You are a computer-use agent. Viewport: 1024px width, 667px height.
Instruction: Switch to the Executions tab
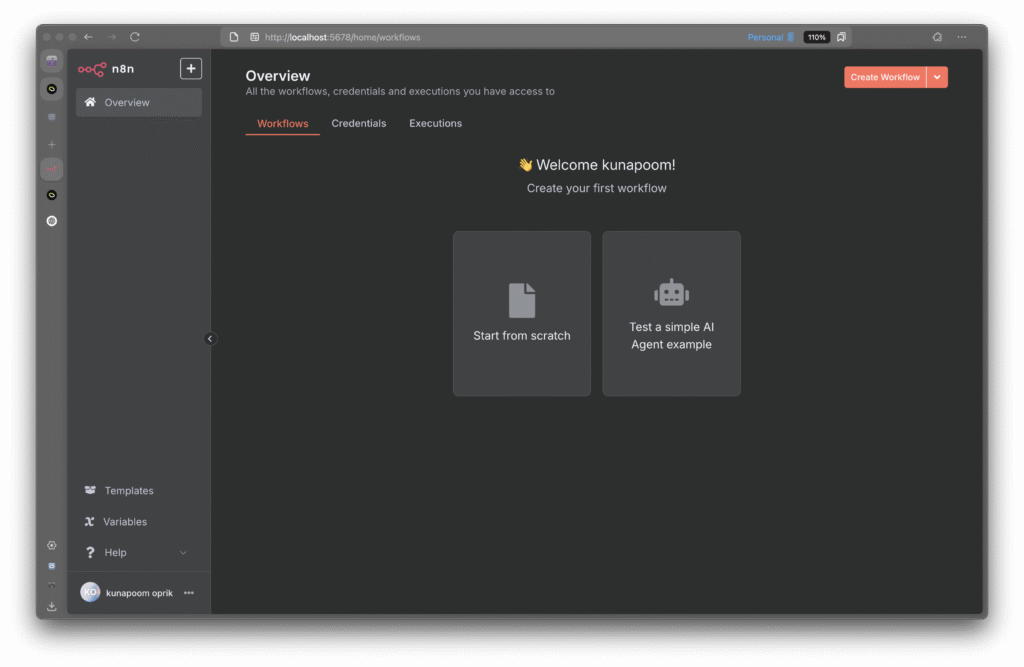435,124
